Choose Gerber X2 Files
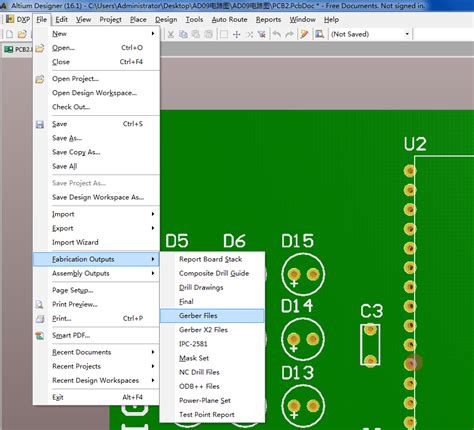474x430 pixels. coord(212,330)
